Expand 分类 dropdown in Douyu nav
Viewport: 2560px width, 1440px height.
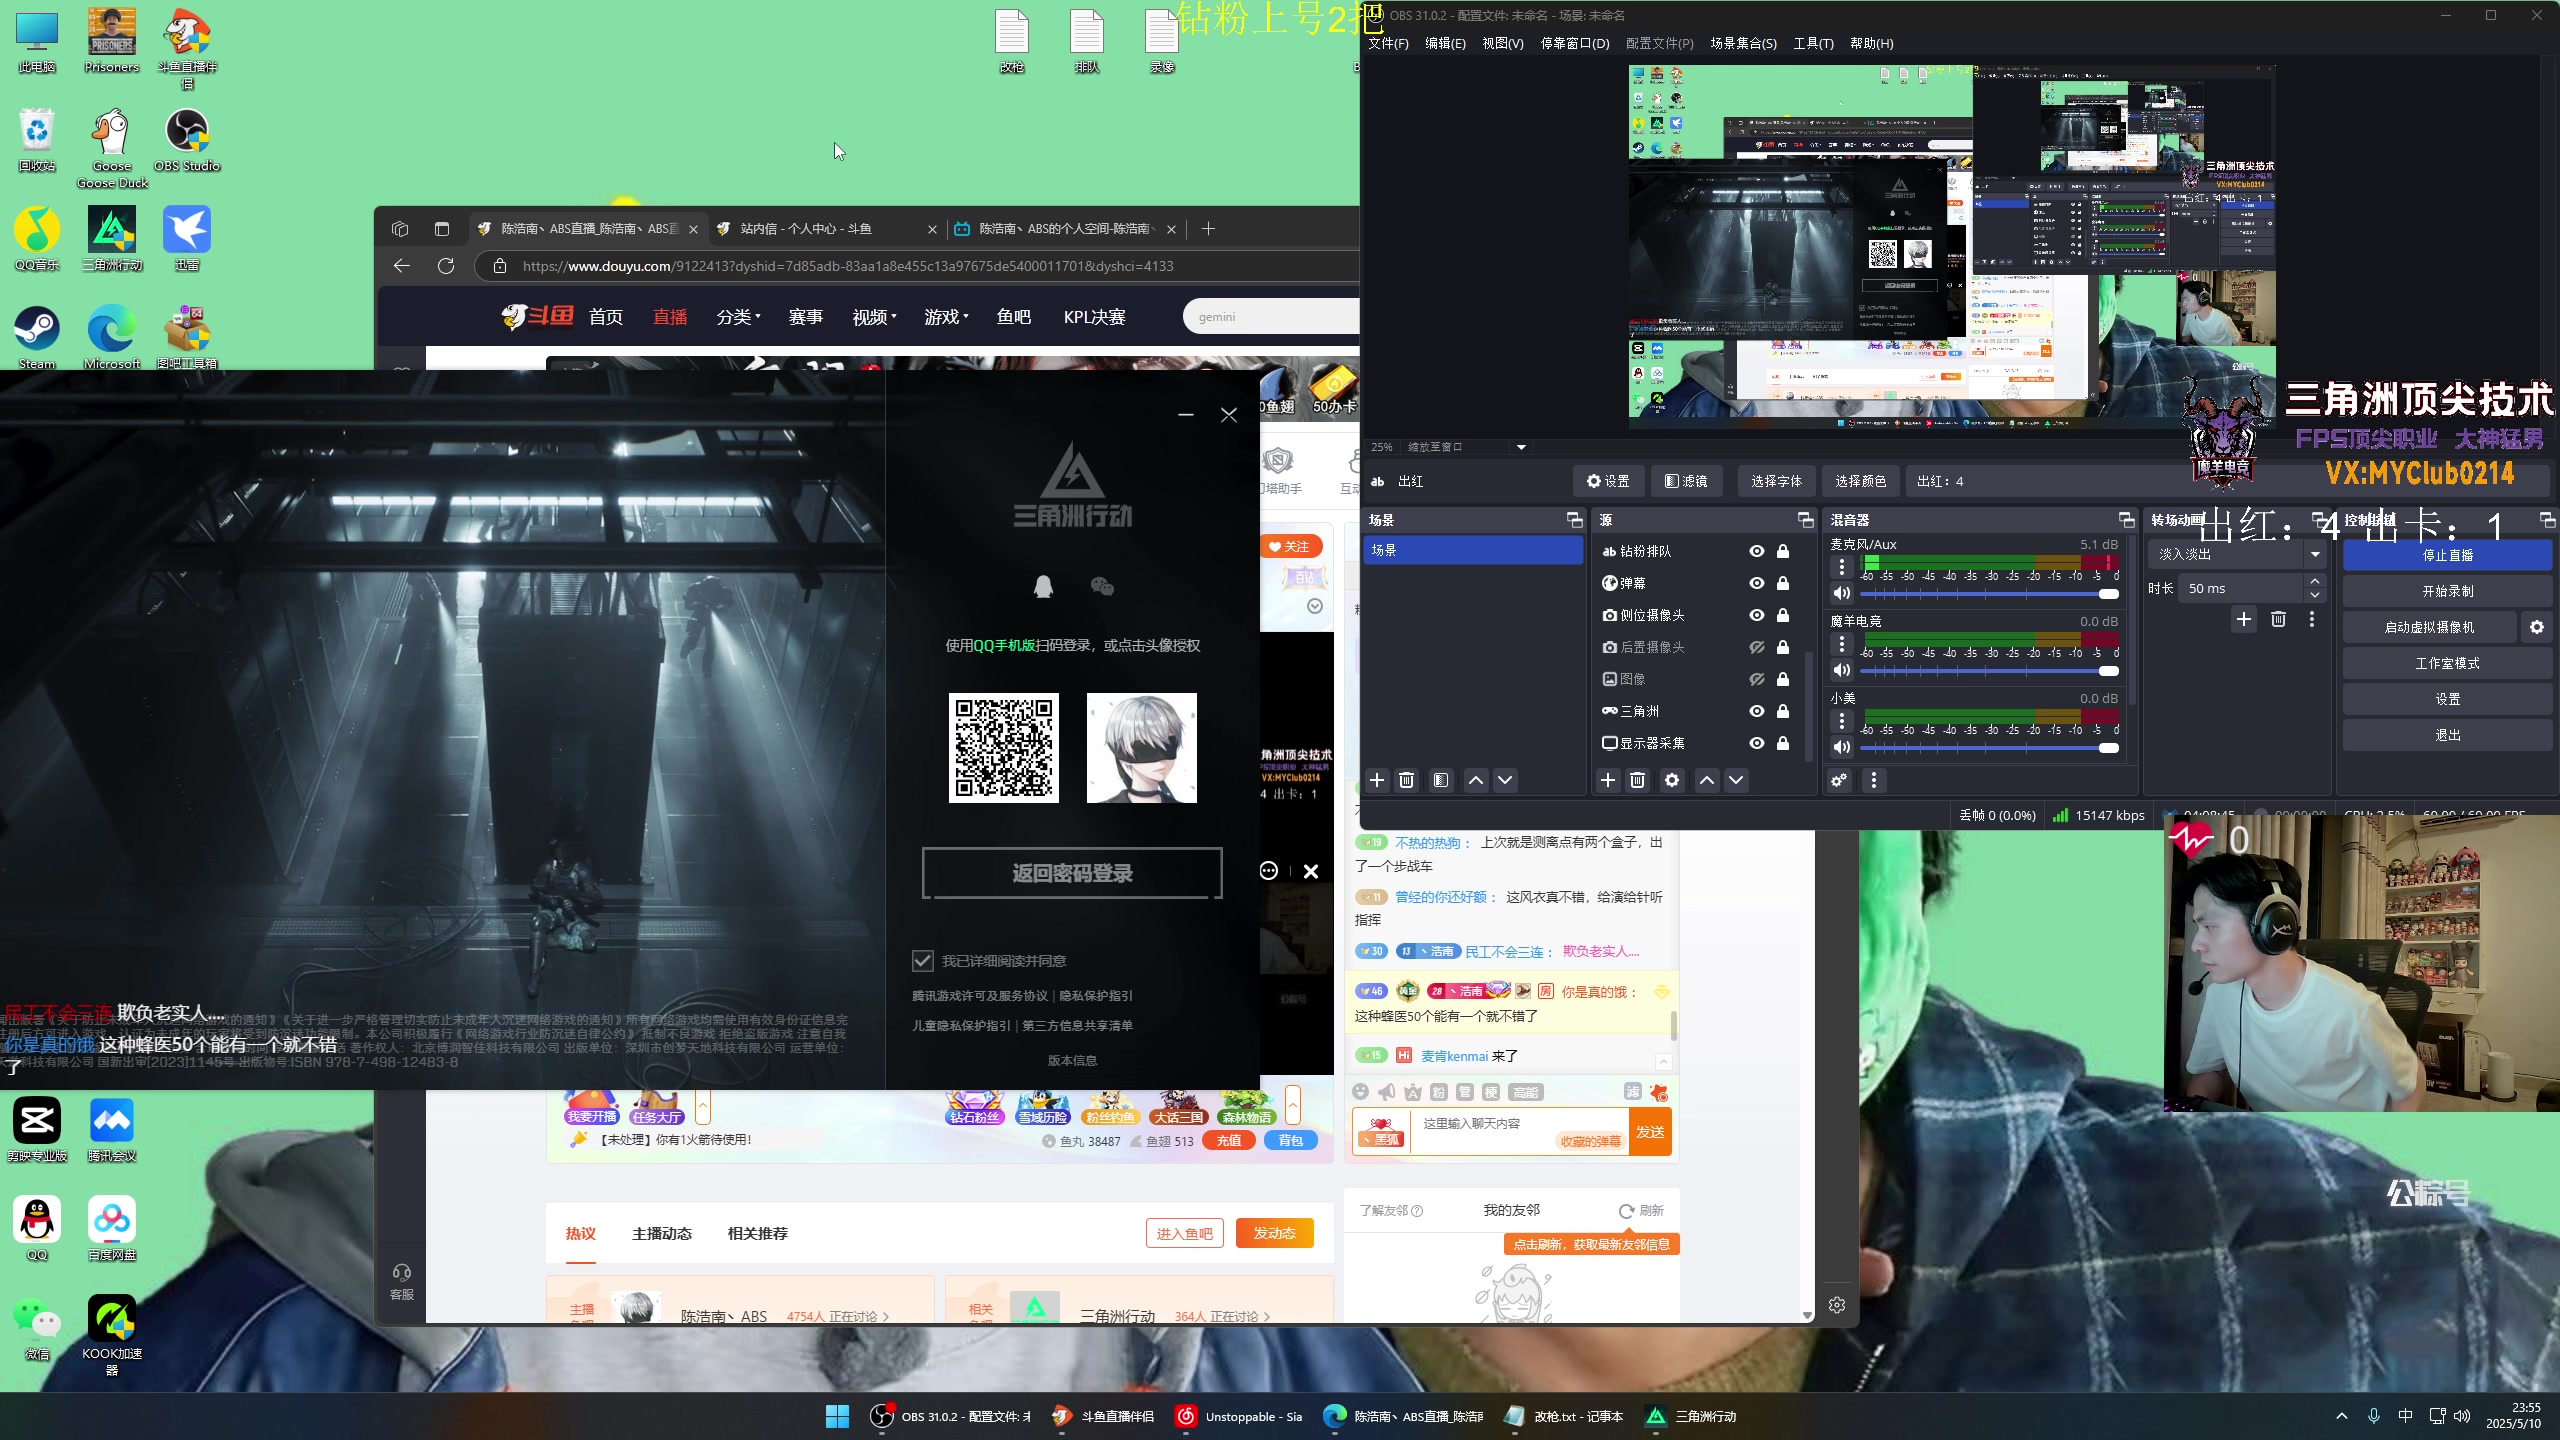coord(739,317)
